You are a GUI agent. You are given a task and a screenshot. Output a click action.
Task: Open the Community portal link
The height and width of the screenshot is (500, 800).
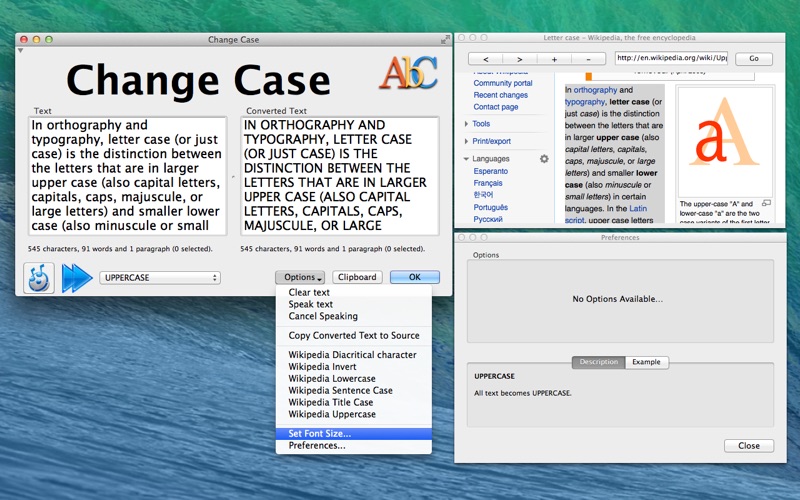(503, 83)
